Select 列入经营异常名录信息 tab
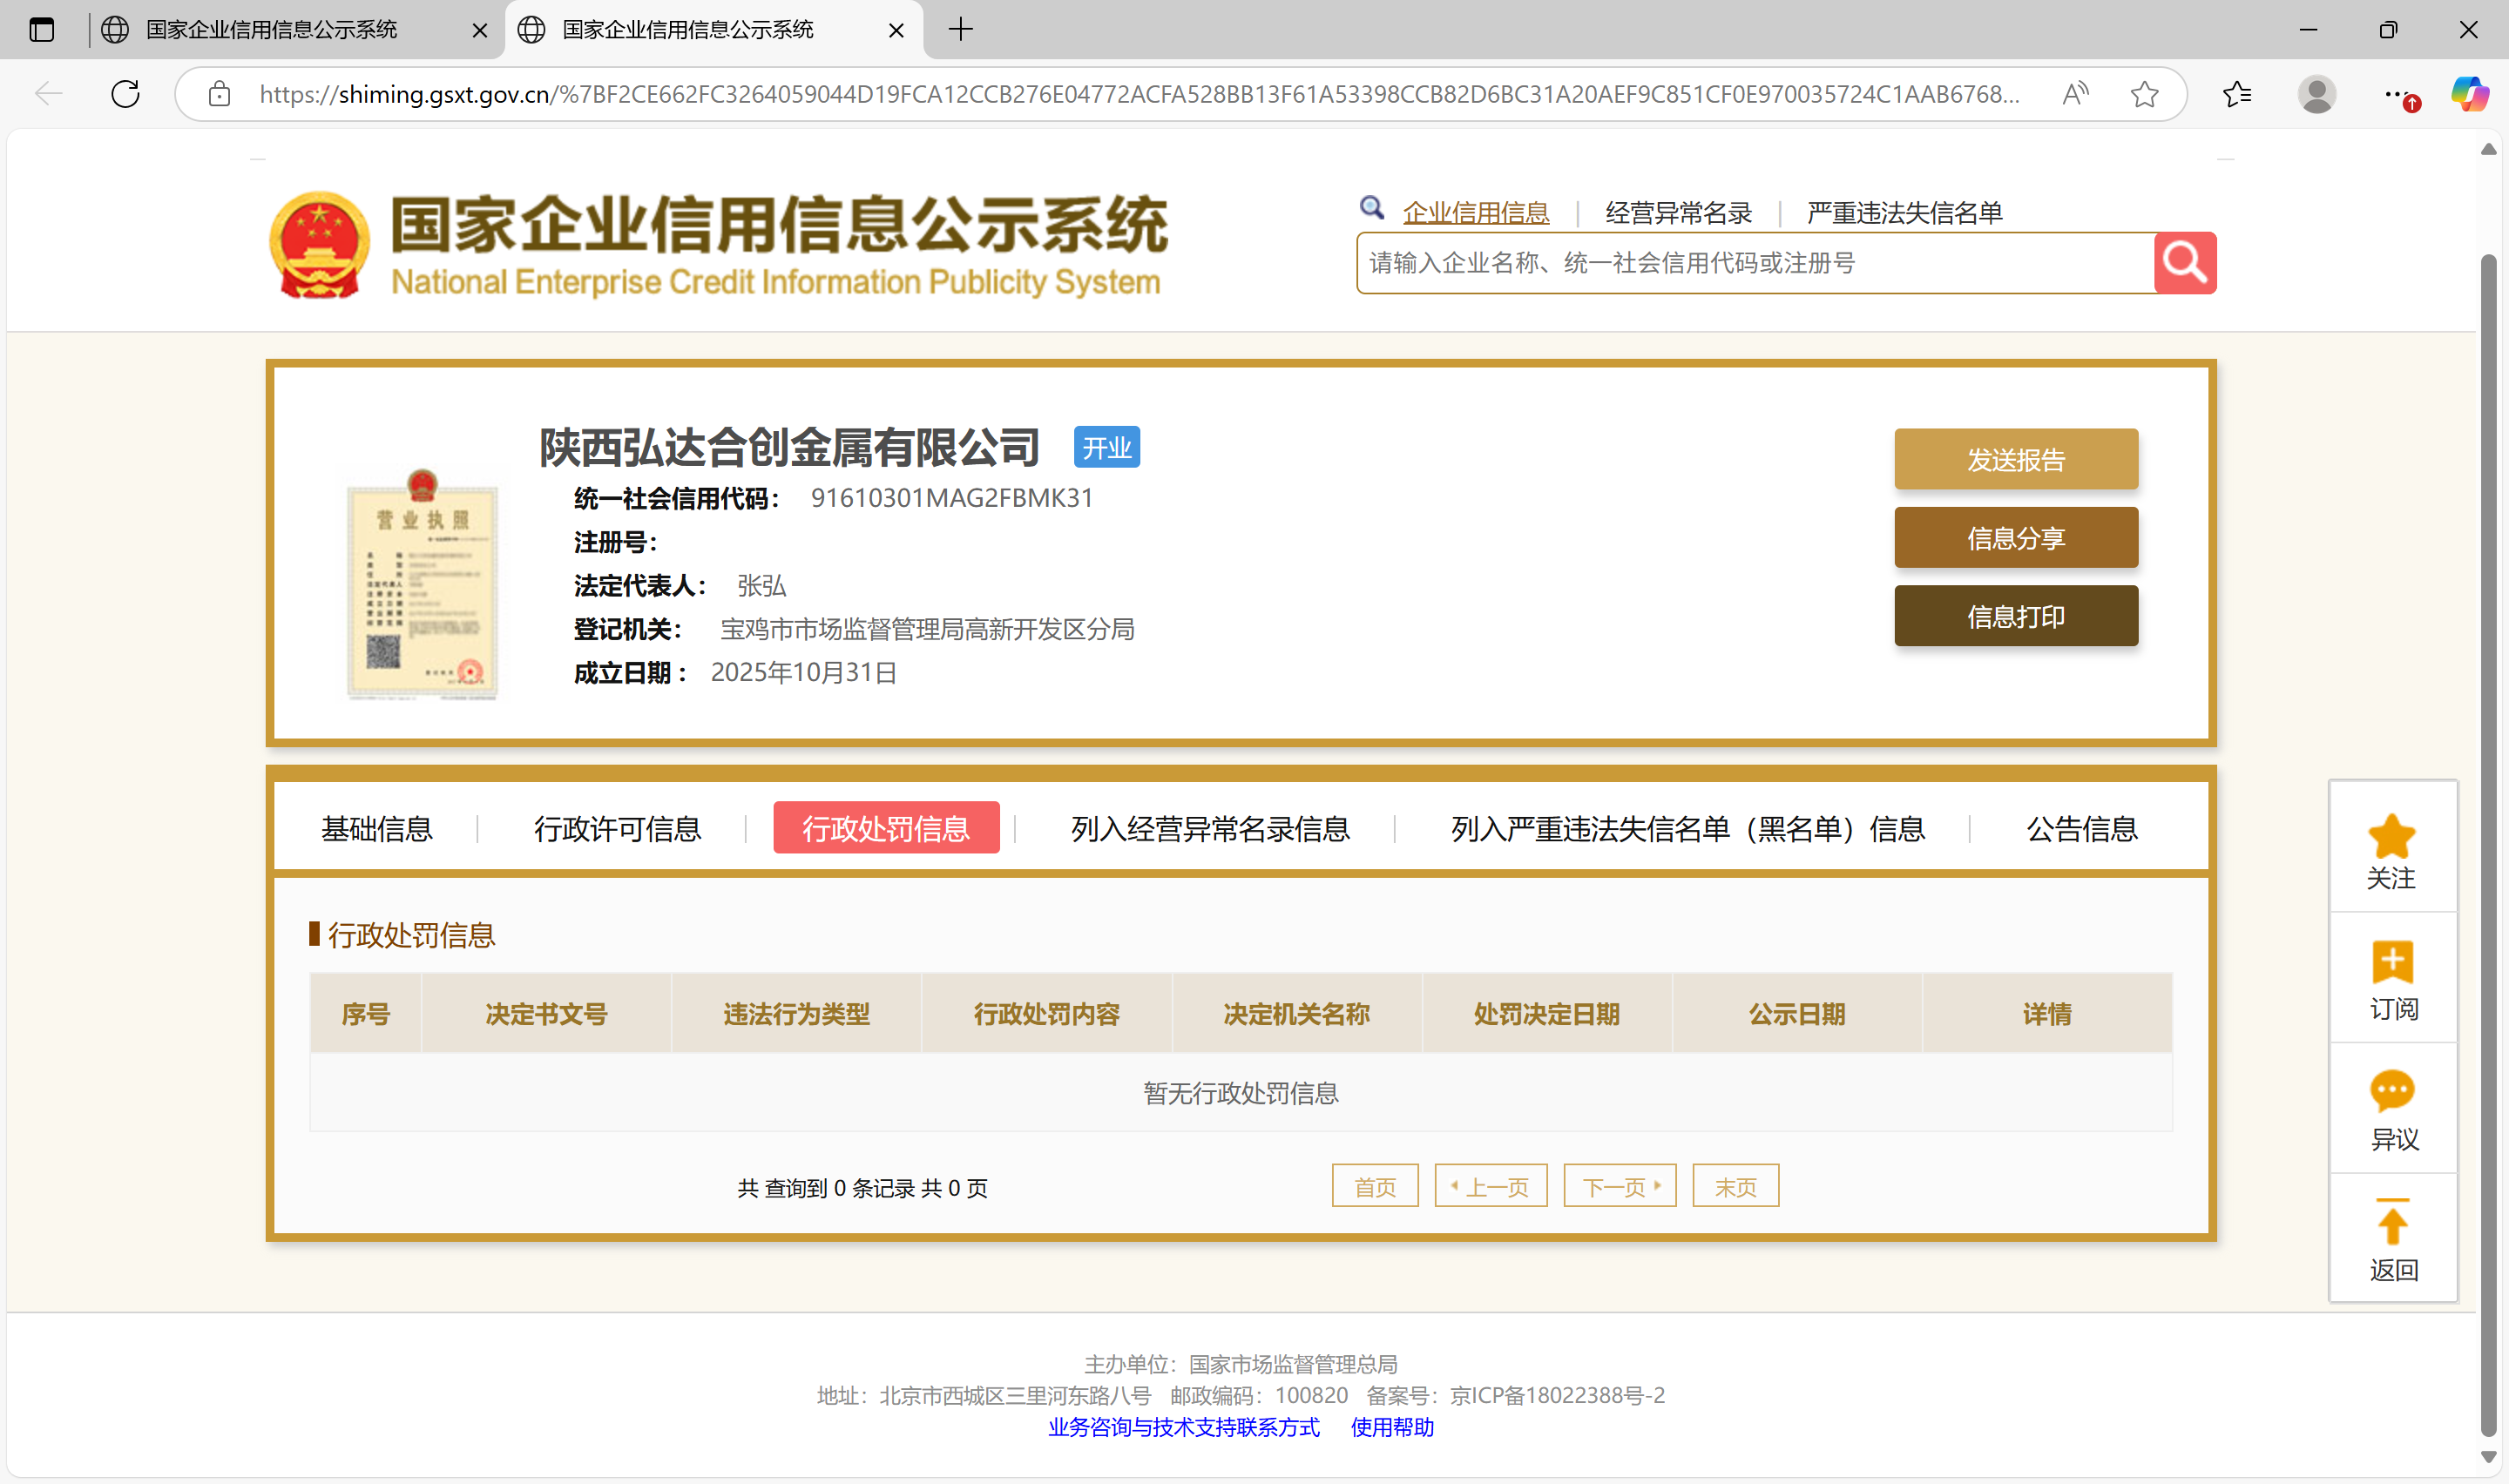This screenshot has width=2509, height=1484. 1210,828
